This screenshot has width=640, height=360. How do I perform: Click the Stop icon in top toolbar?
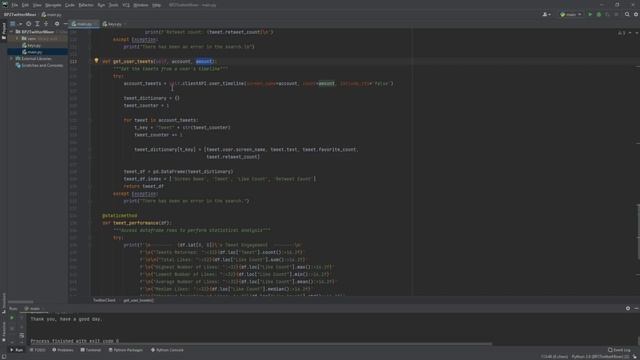click(x=616, y=15)
